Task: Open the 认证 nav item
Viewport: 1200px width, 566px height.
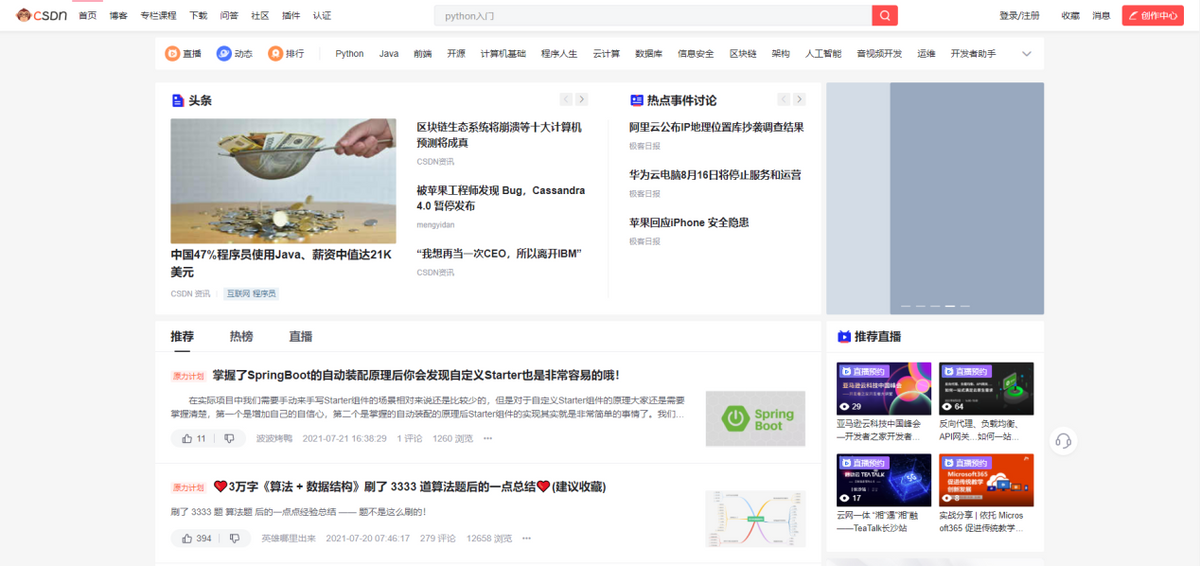Action: [x=322, y=16]
